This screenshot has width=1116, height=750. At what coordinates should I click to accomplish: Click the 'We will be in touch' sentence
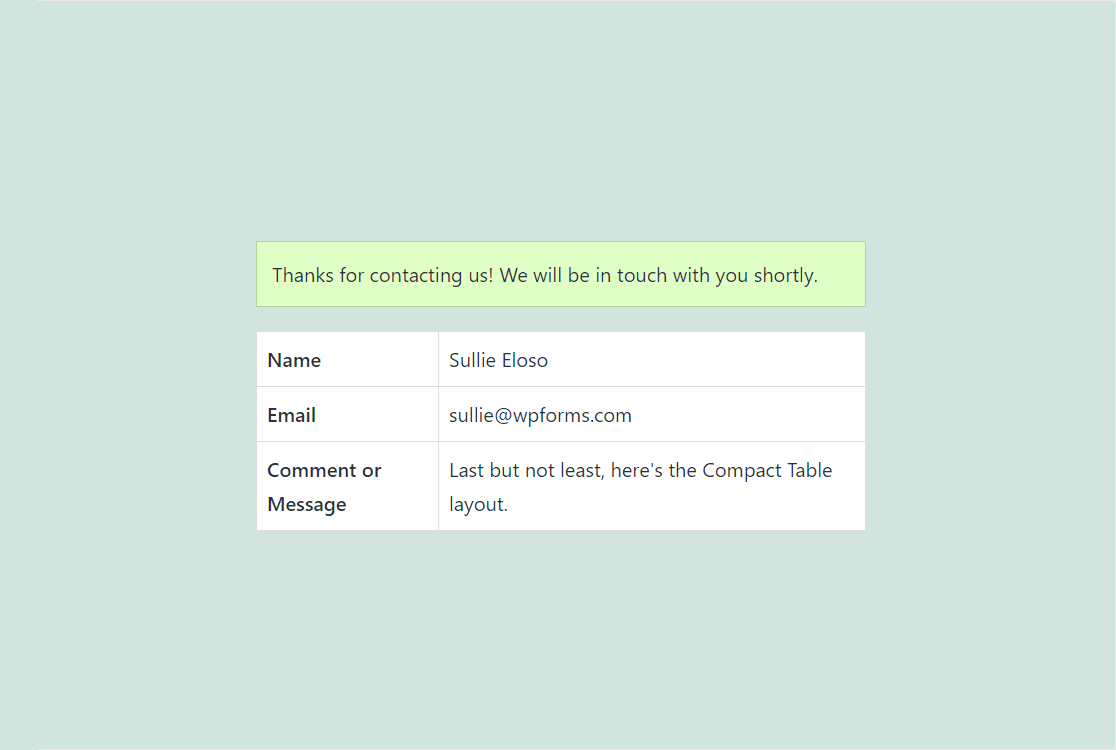pos(659,275)
